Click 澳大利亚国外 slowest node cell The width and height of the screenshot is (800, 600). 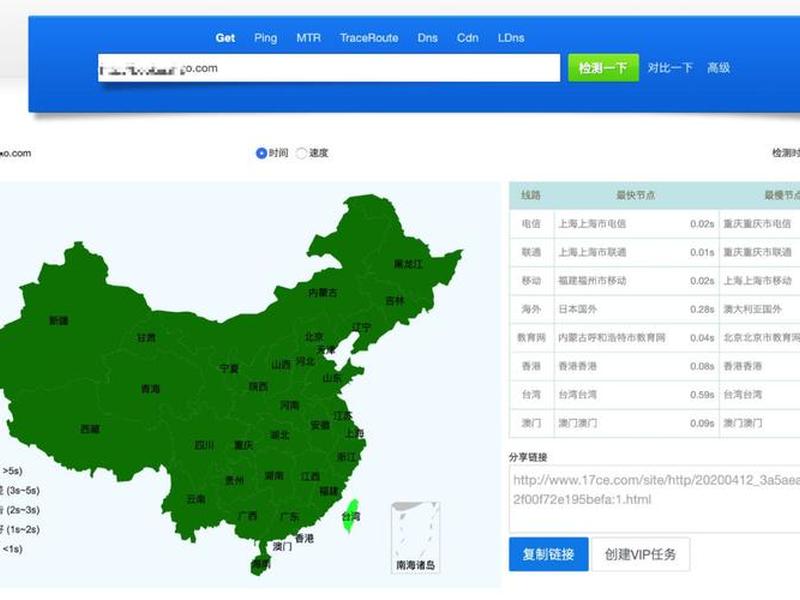click(753, 309)
